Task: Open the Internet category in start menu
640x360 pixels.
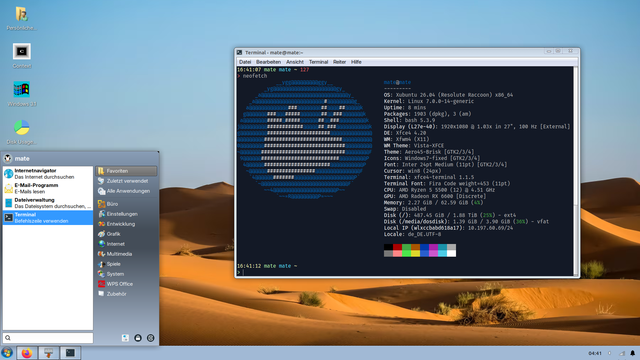Action: click(126, 244)
